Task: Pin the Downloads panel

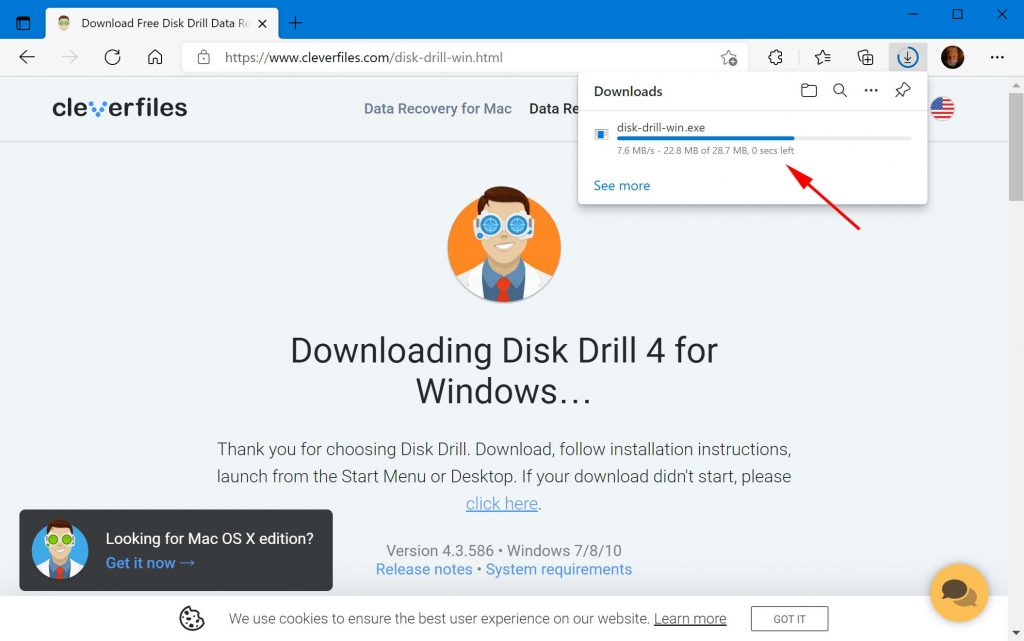Action: [x=902, y=90]
